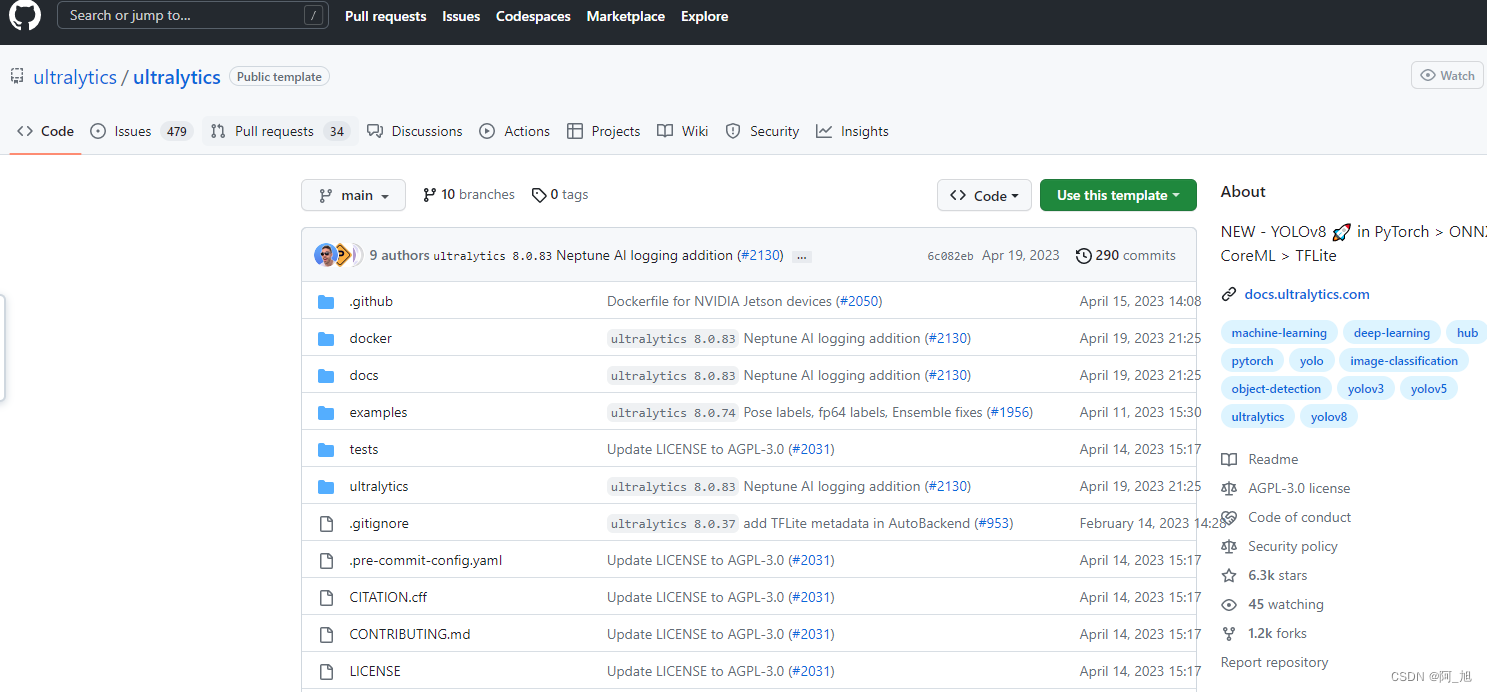Expand the commit message ellipsis
Image resolution: width=1487 pixels, height=692 pixels.
click(x=801, y=257)
